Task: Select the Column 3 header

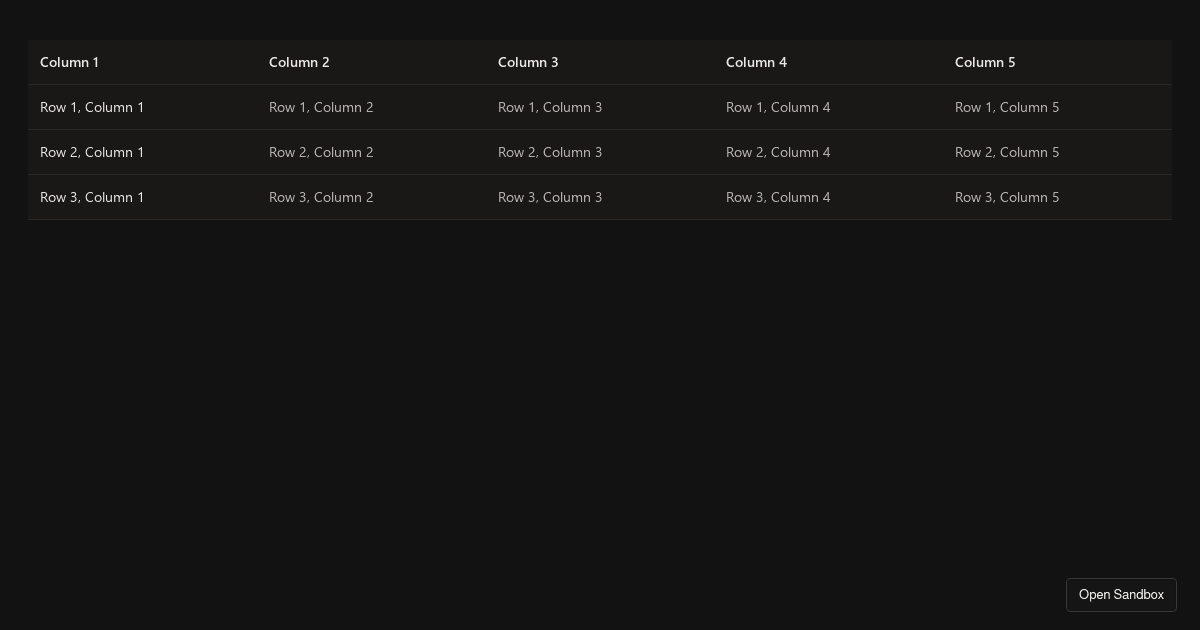Action: coord(528,62)
